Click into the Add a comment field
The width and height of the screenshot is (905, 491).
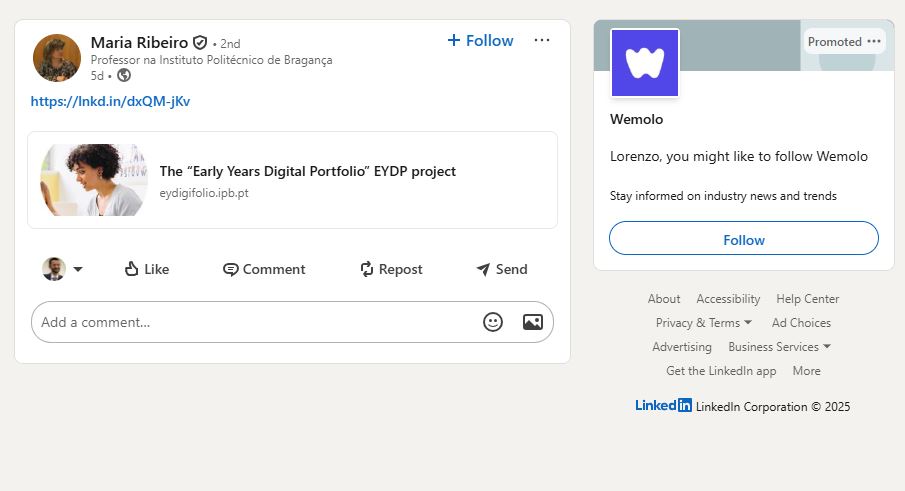tap(250, 322)
